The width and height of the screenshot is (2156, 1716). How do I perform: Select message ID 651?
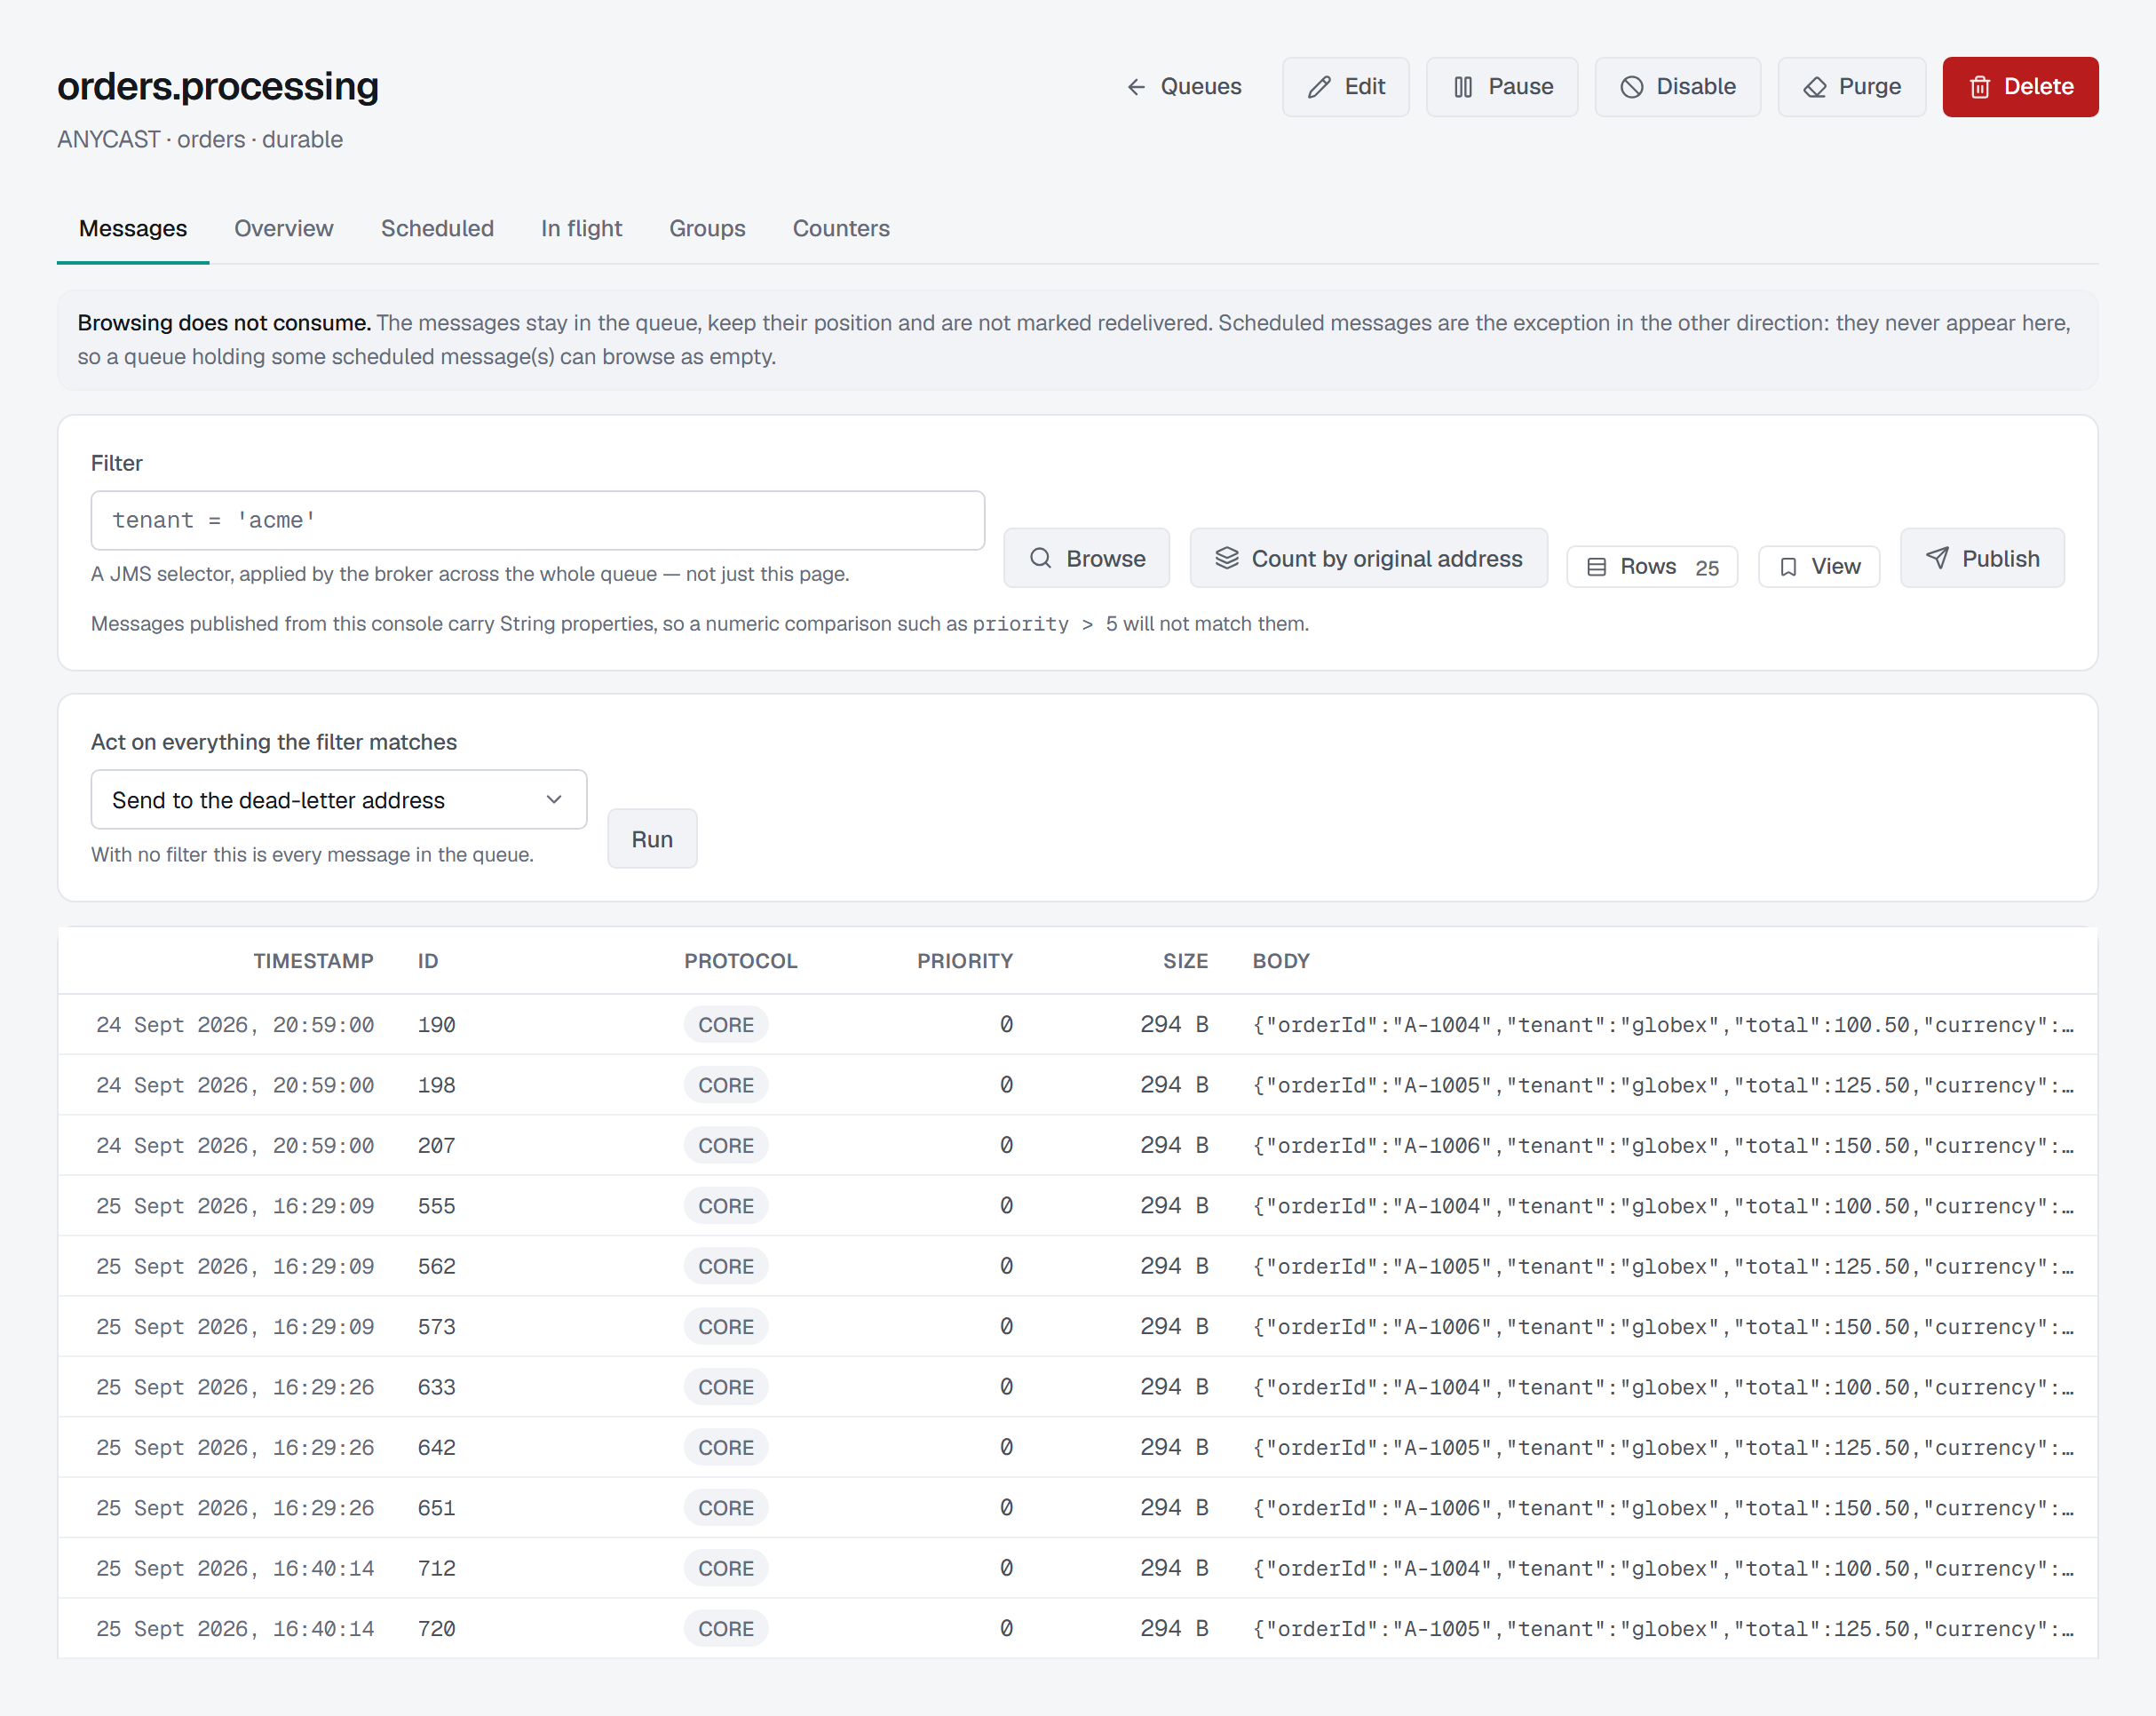click(437, 1508)
